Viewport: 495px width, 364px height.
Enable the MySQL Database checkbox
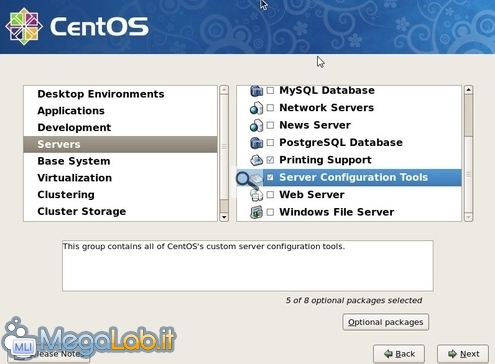[x=270, y=90]
